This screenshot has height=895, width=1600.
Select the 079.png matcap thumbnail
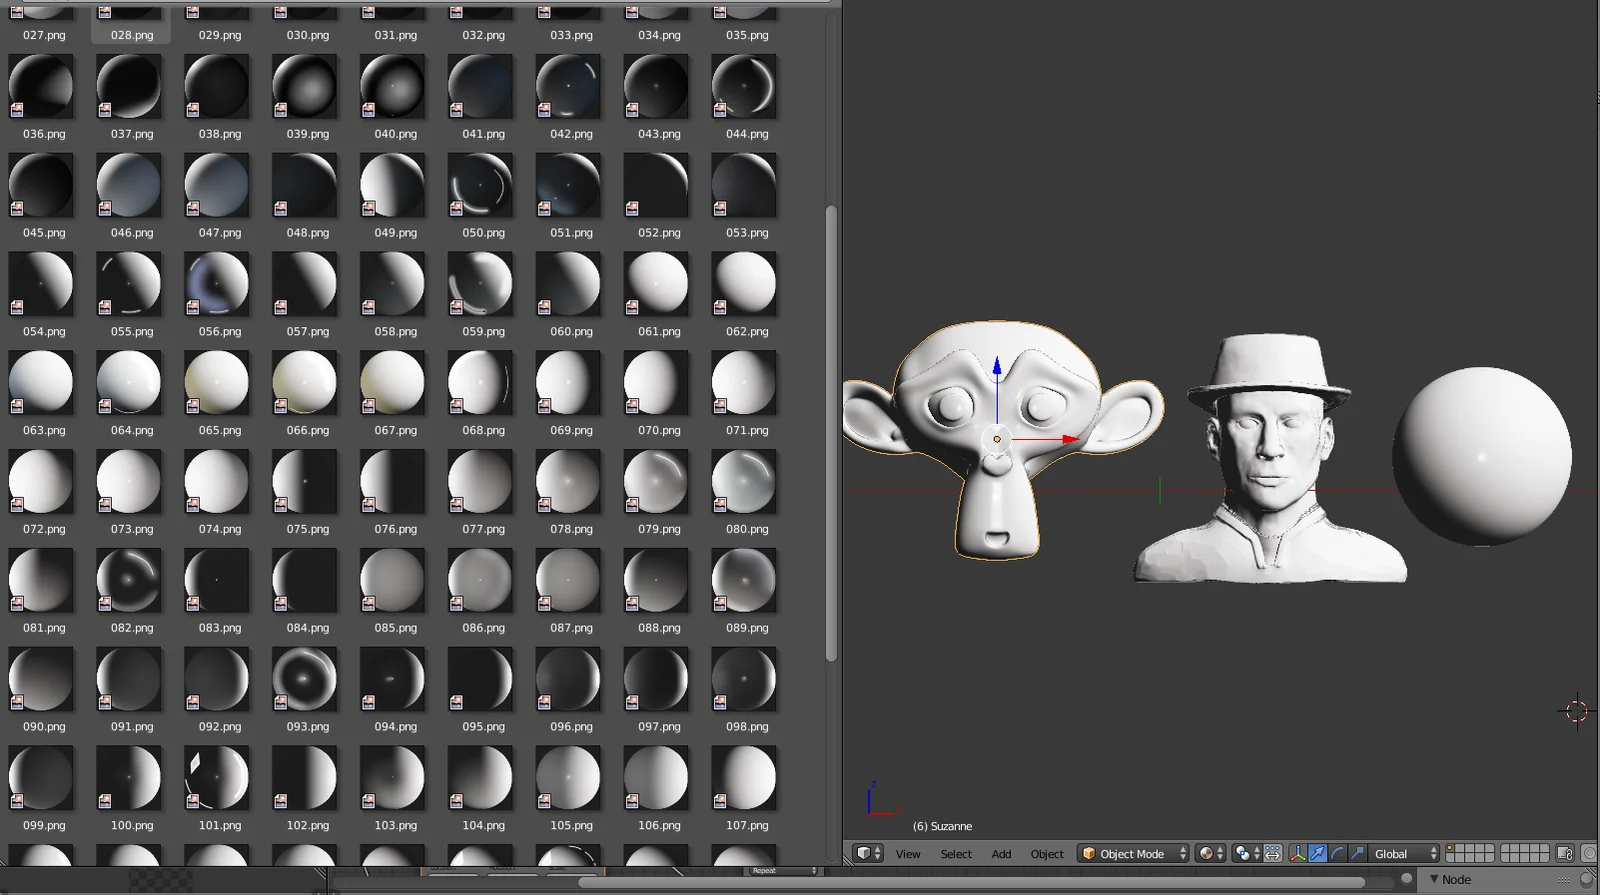pyautogui.click(x=656, y=482)
